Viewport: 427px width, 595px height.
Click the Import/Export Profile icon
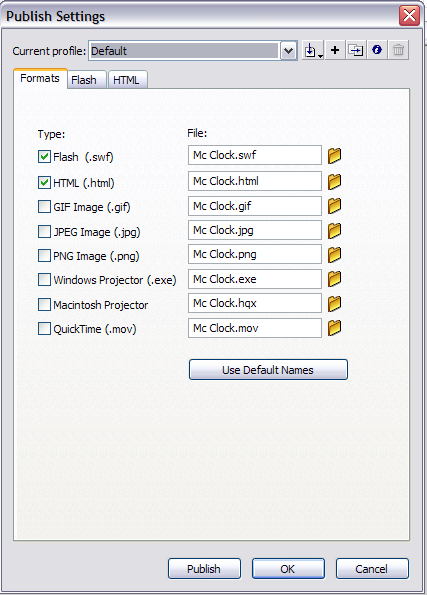(313, 50)
